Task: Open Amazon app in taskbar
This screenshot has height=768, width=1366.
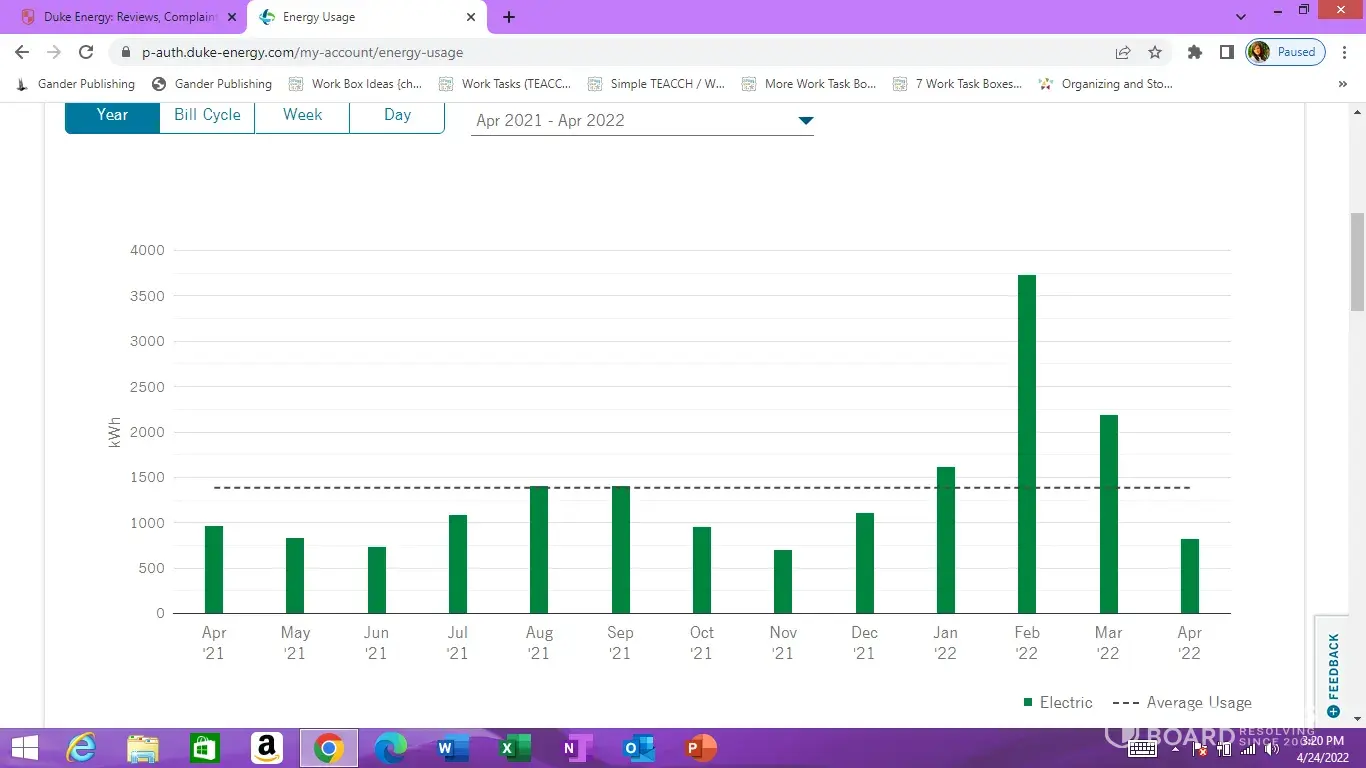Action: click(266, 747)
